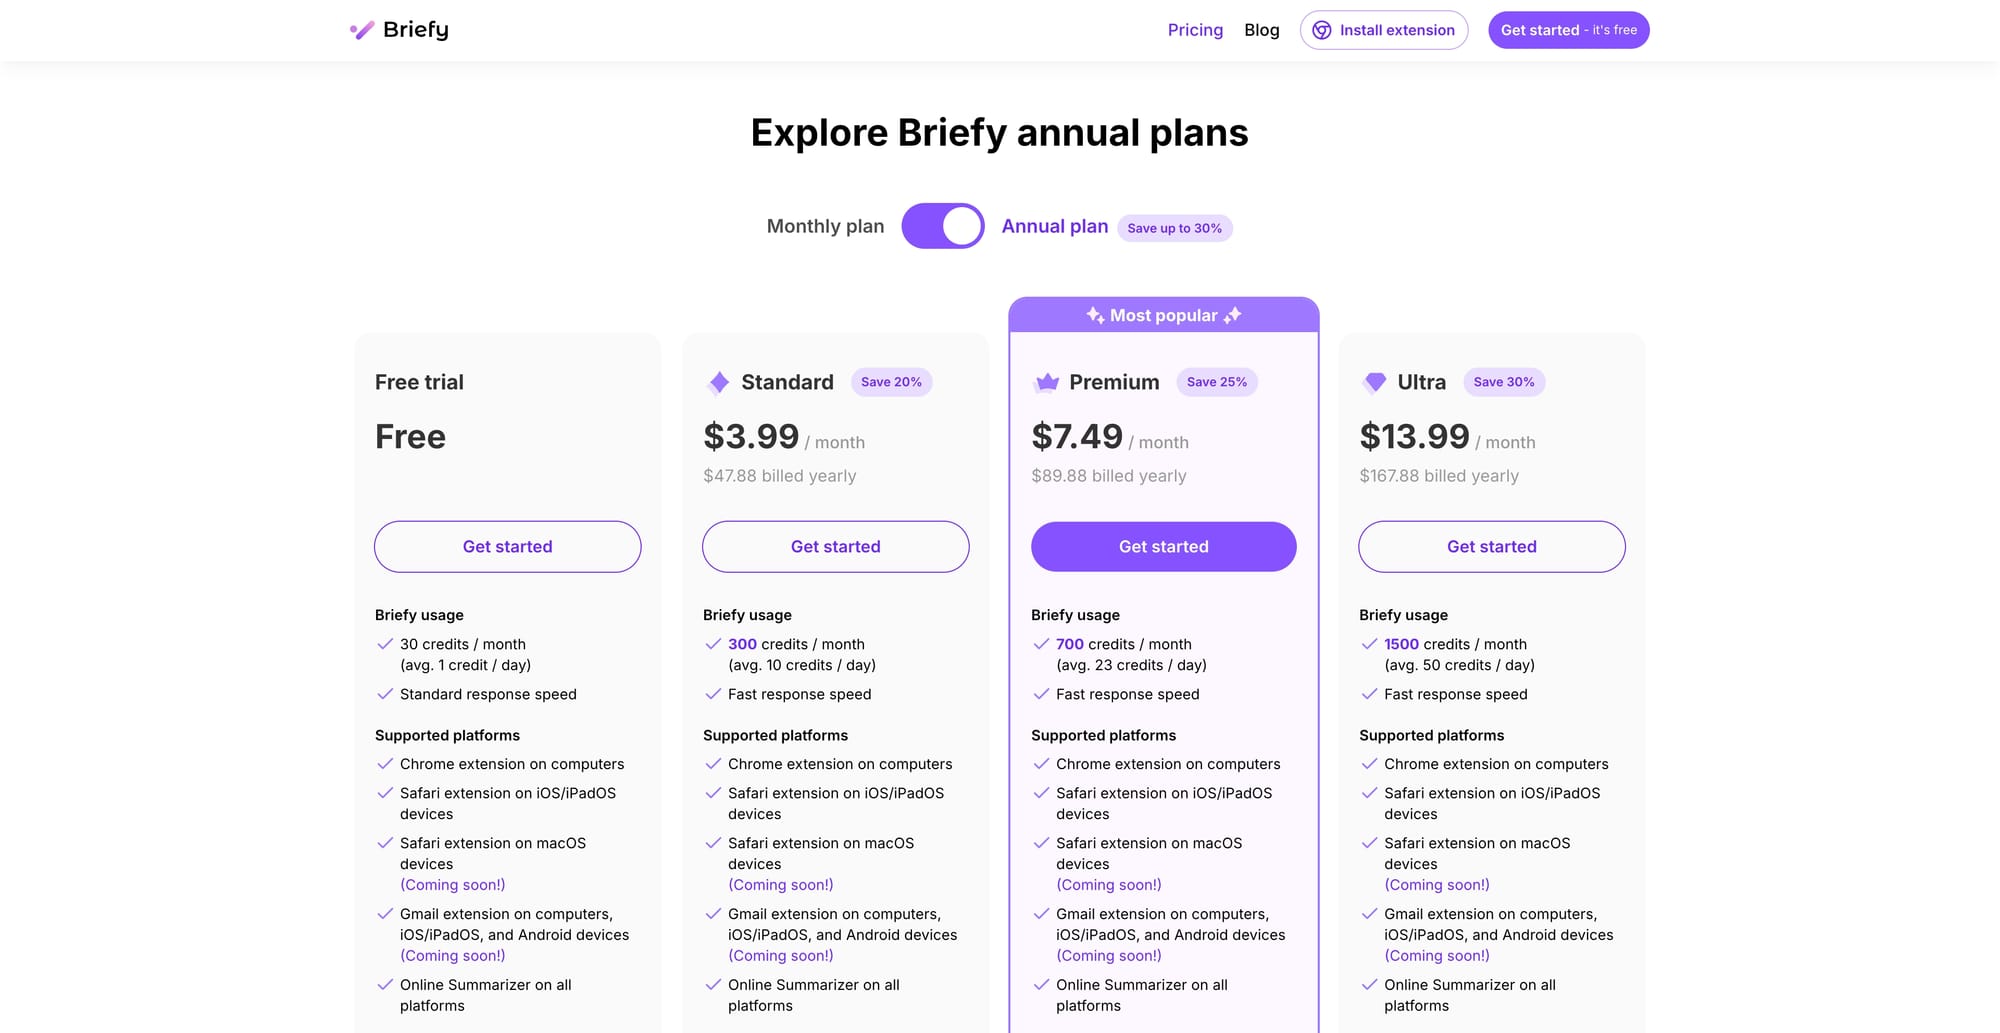Click the Ultra plan gem icon
2000x1033 pixels.
(1375, 382)
